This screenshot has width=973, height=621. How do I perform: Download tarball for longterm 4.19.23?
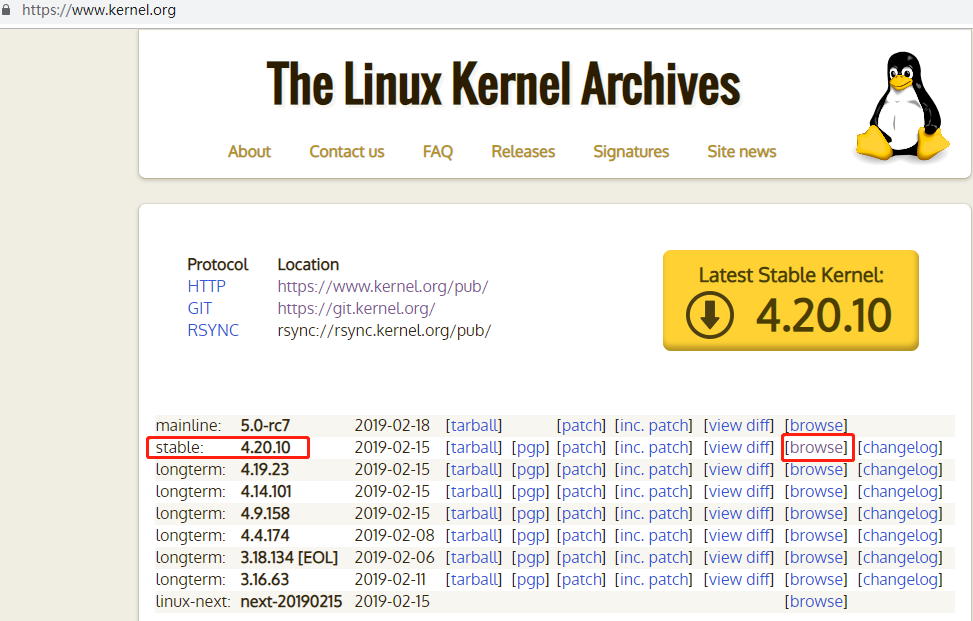(x=474, y=470)
